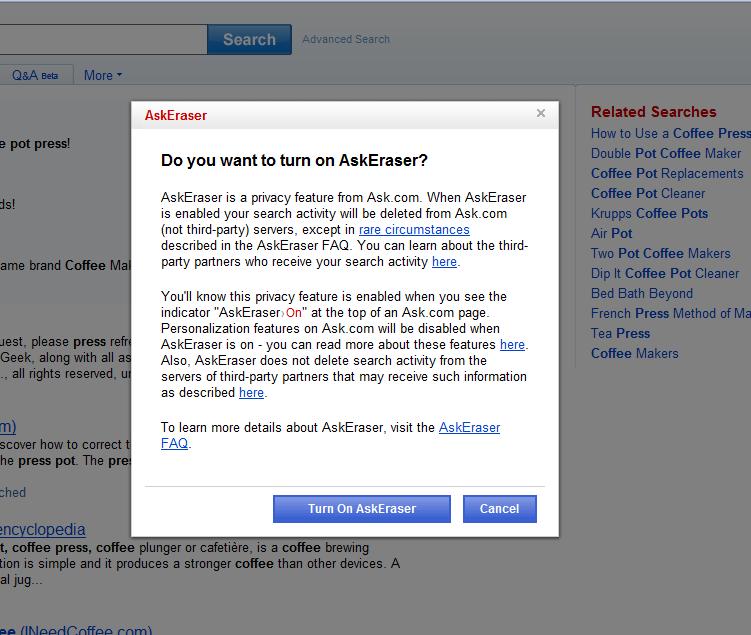
Task: Expand the More dropdown menu
Action: tap(102, 75)
